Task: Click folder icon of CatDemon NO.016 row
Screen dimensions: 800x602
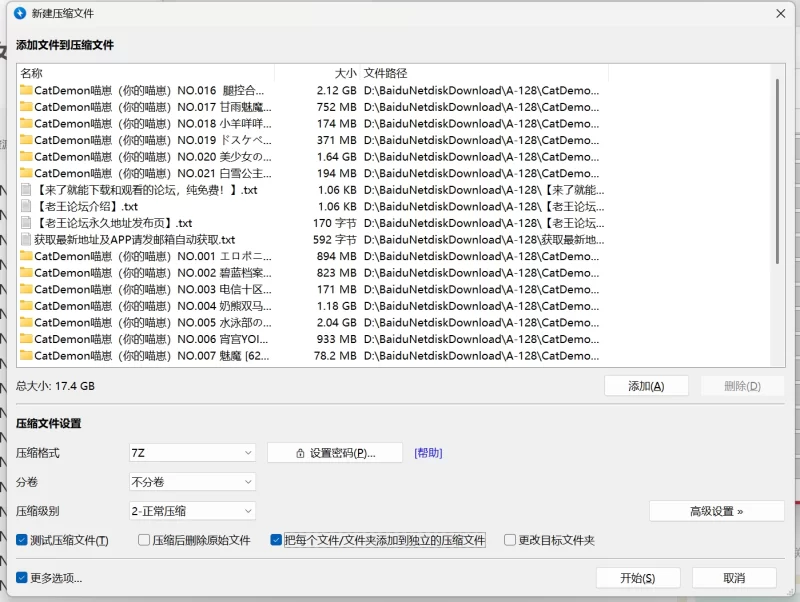Action: (x=26, y=90)
